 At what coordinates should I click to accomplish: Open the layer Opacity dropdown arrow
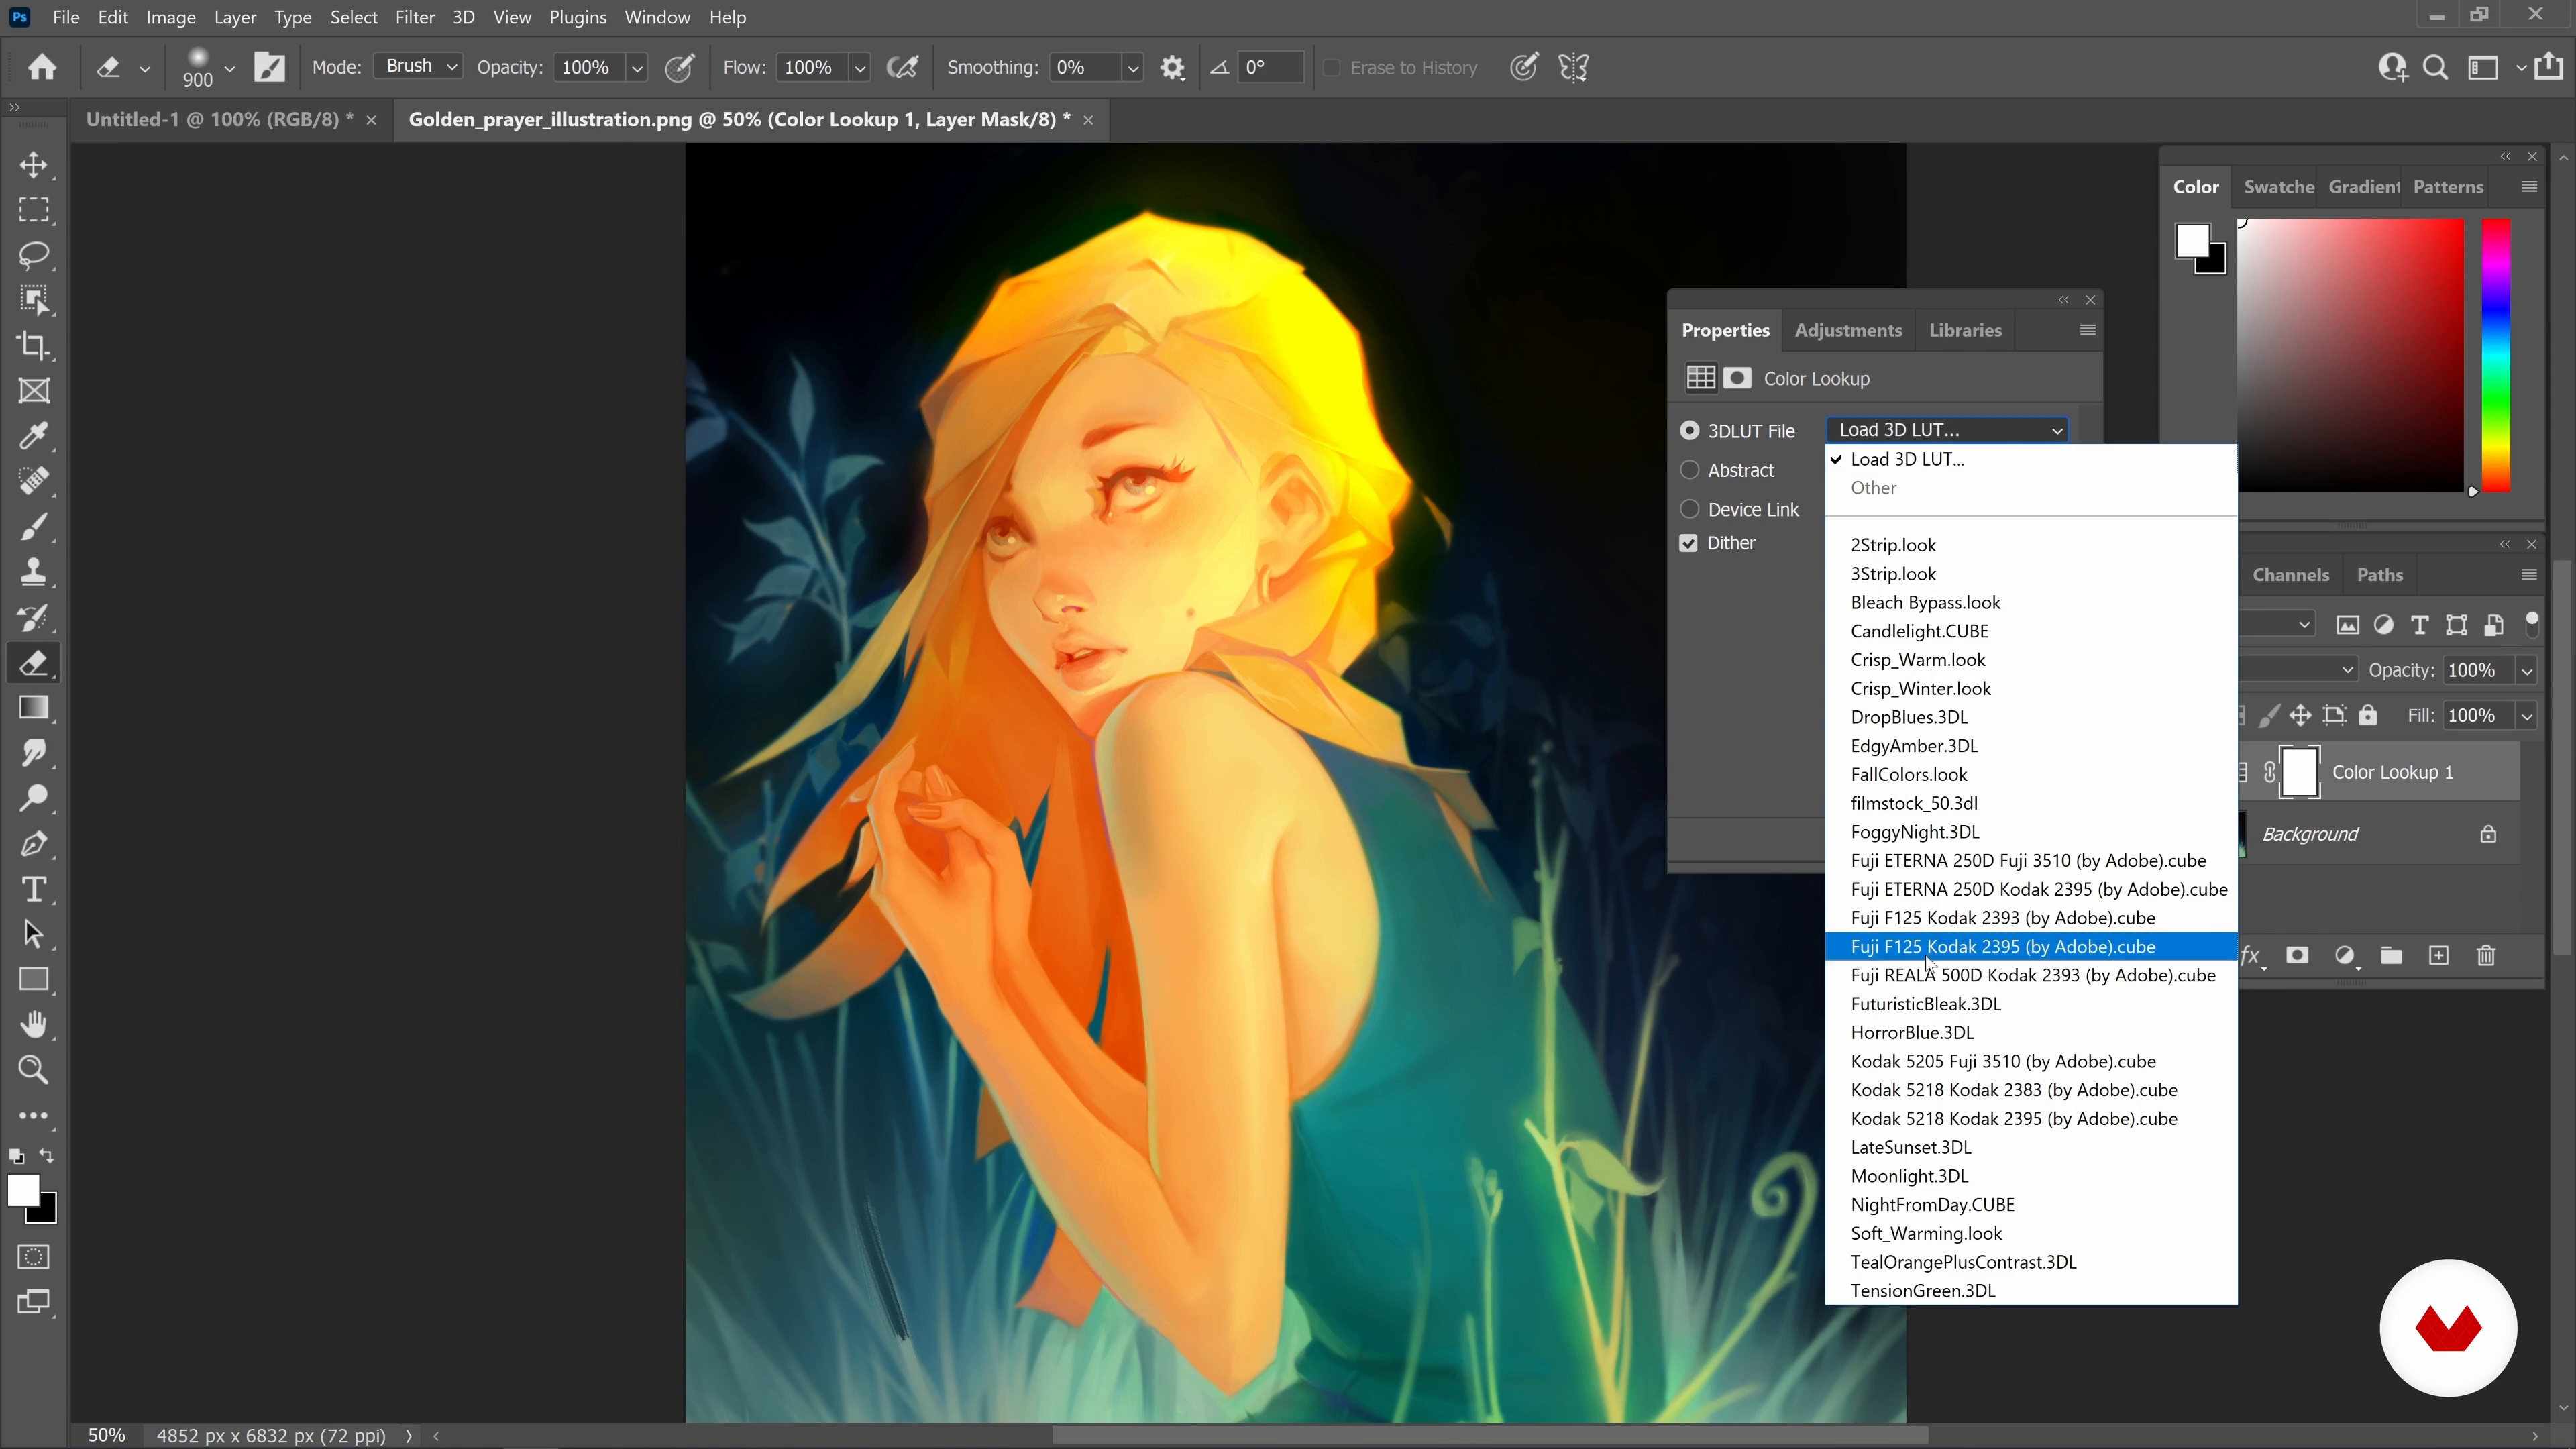pos(2527,671)
